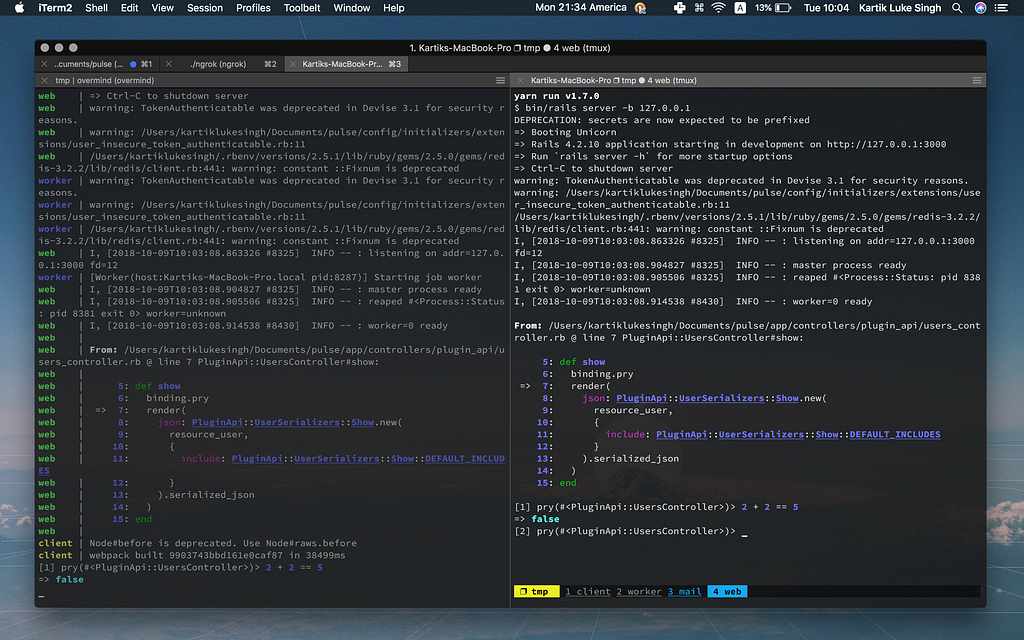This screenshot has width=1024, height=640.
Task: Click the white cross-shaped menu bar icon
Action: (x=679, y=8)
